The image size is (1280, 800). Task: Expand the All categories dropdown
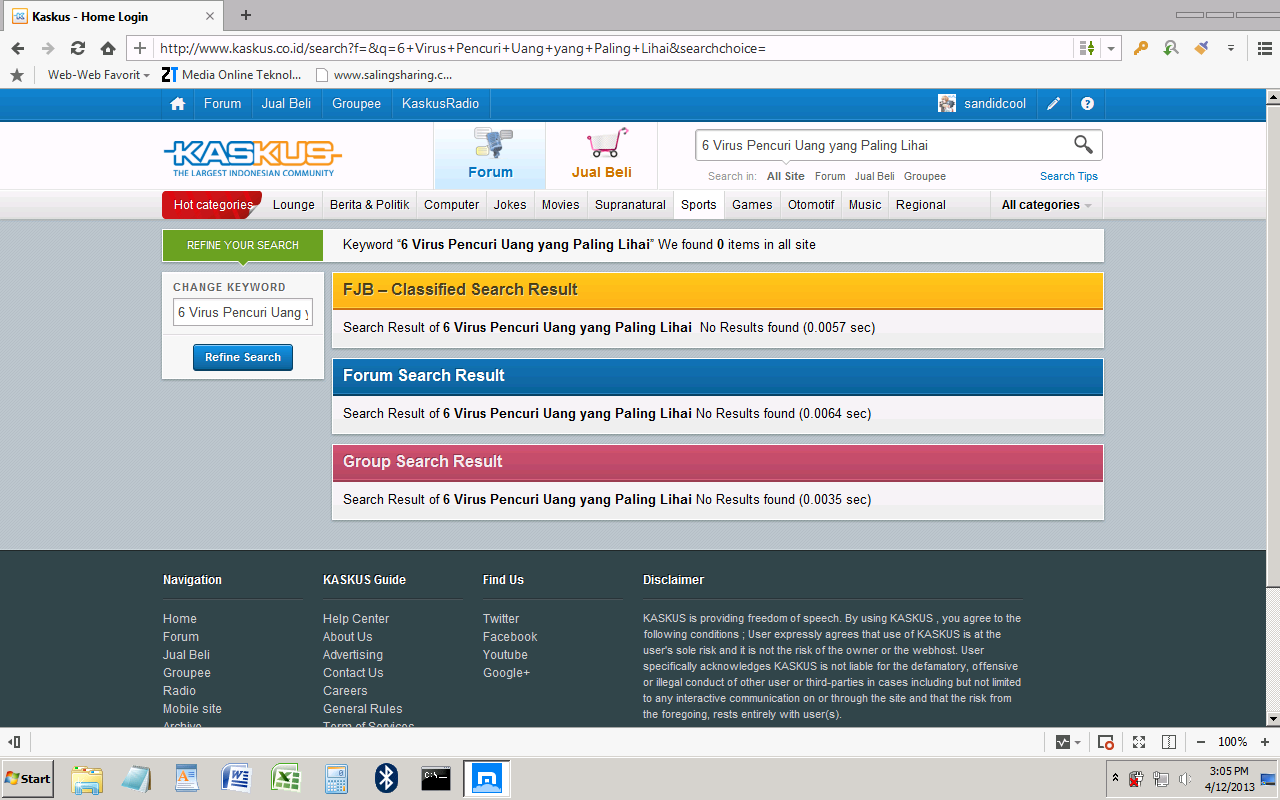pyautogui.click(x=1046, y=205)
